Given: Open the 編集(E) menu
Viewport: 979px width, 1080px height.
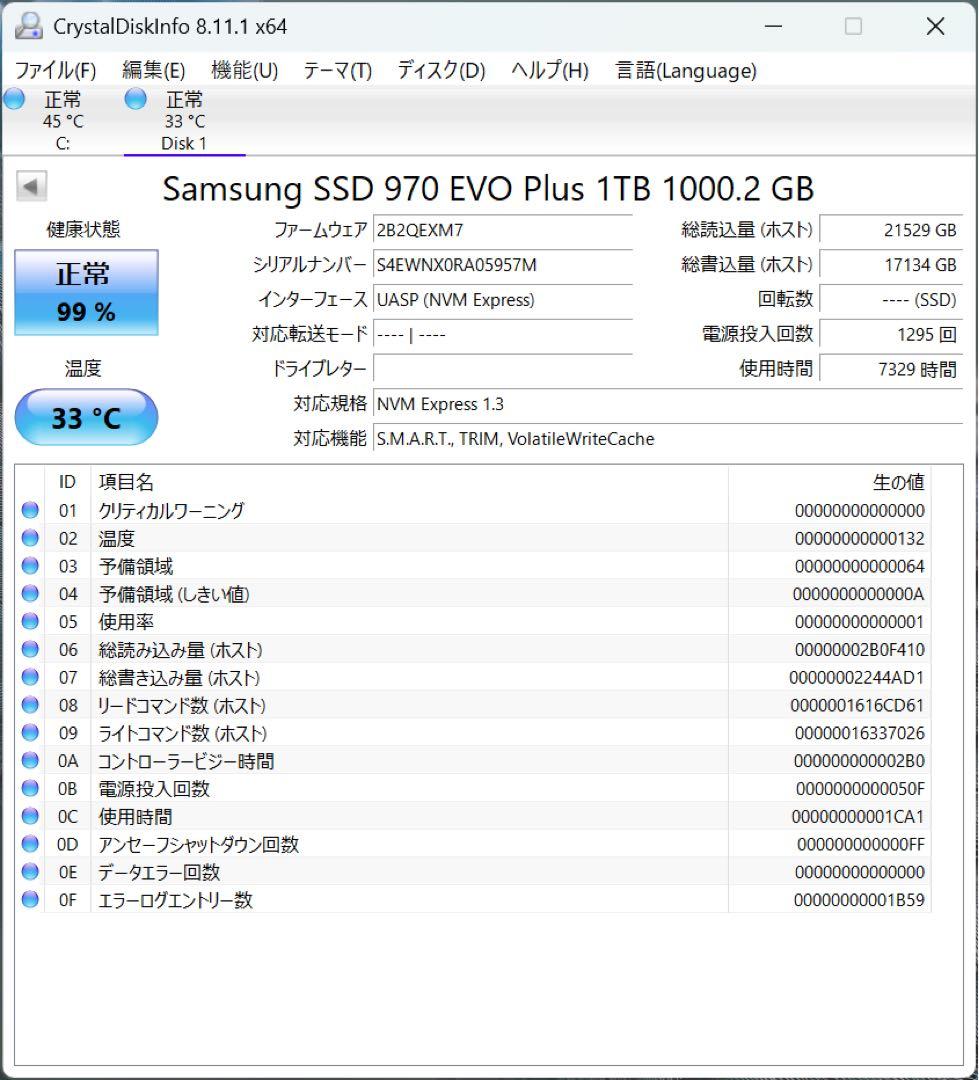Looking at the screenshot, I should click(x=154, y=70).
